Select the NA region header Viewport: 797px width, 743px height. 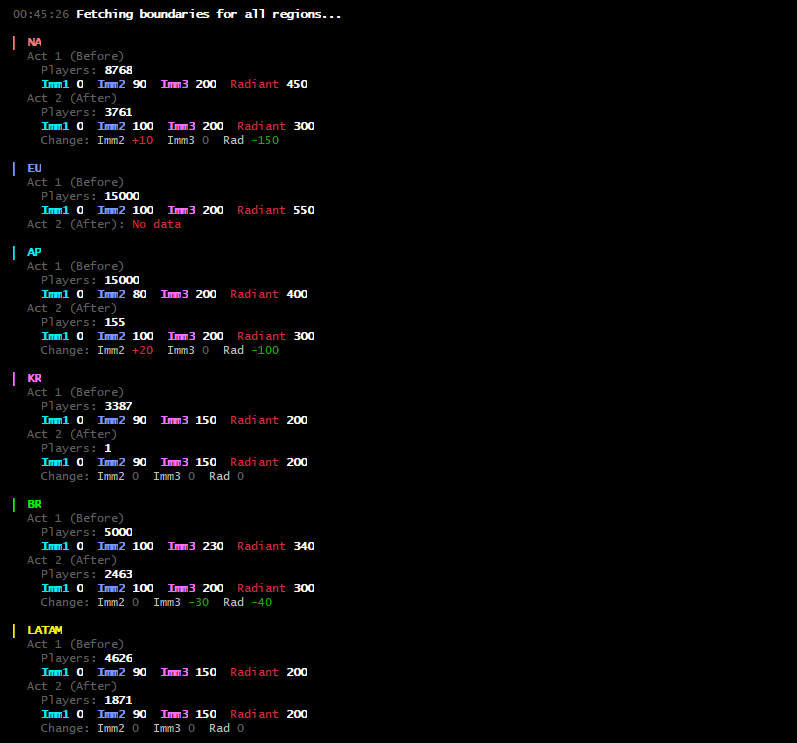(x=35, y=42)
